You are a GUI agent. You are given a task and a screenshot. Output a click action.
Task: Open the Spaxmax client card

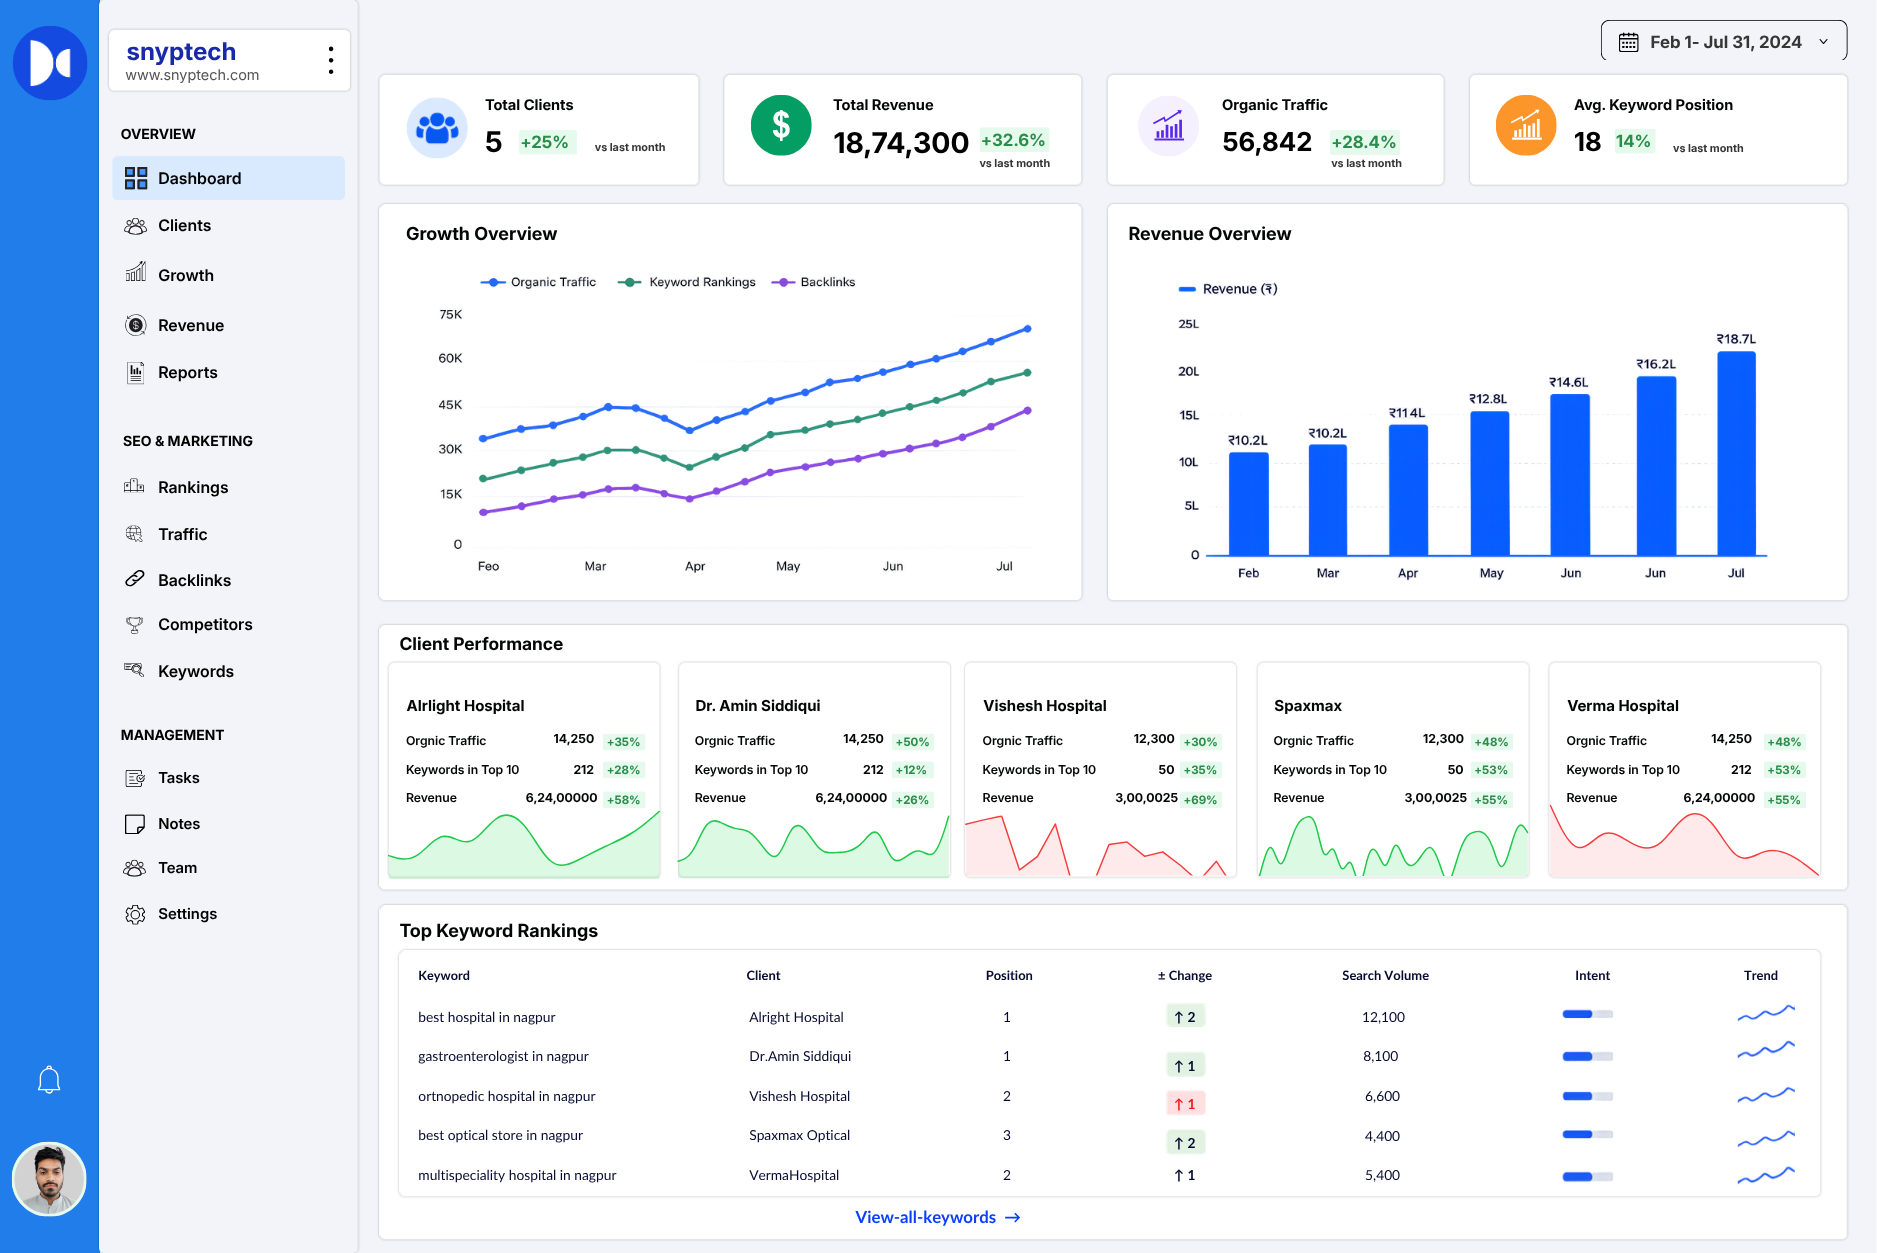pos(1393,770)
